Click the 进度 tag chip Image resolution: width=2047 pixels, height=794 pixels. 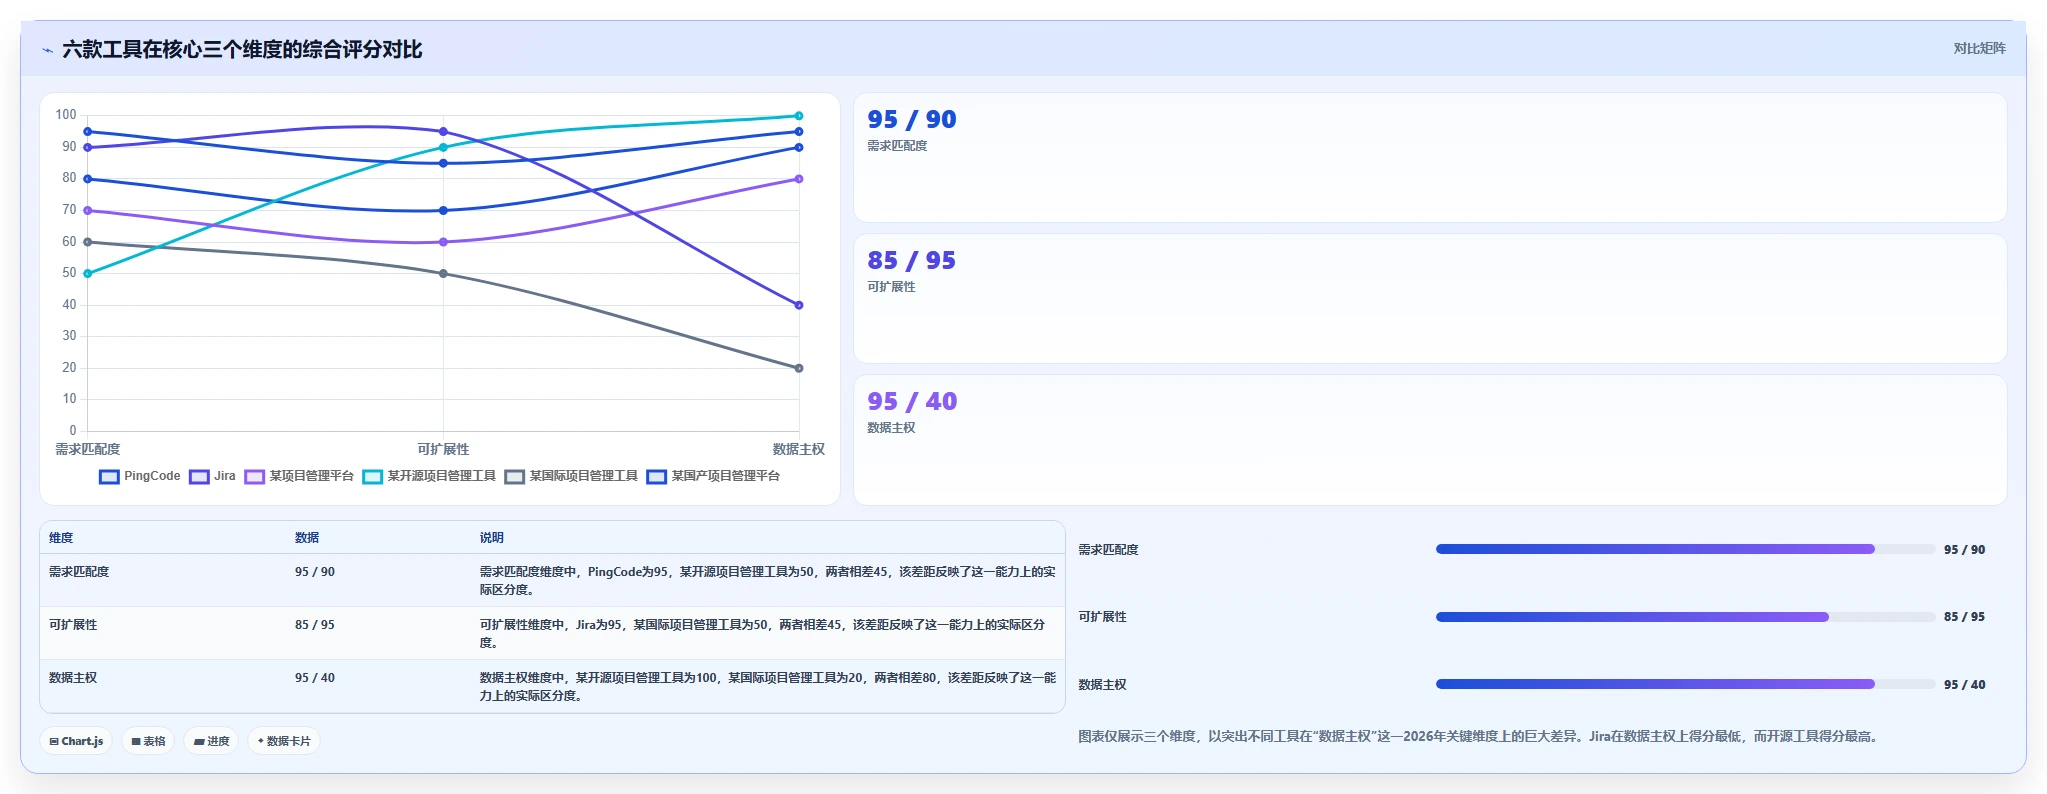pos(211,741)
